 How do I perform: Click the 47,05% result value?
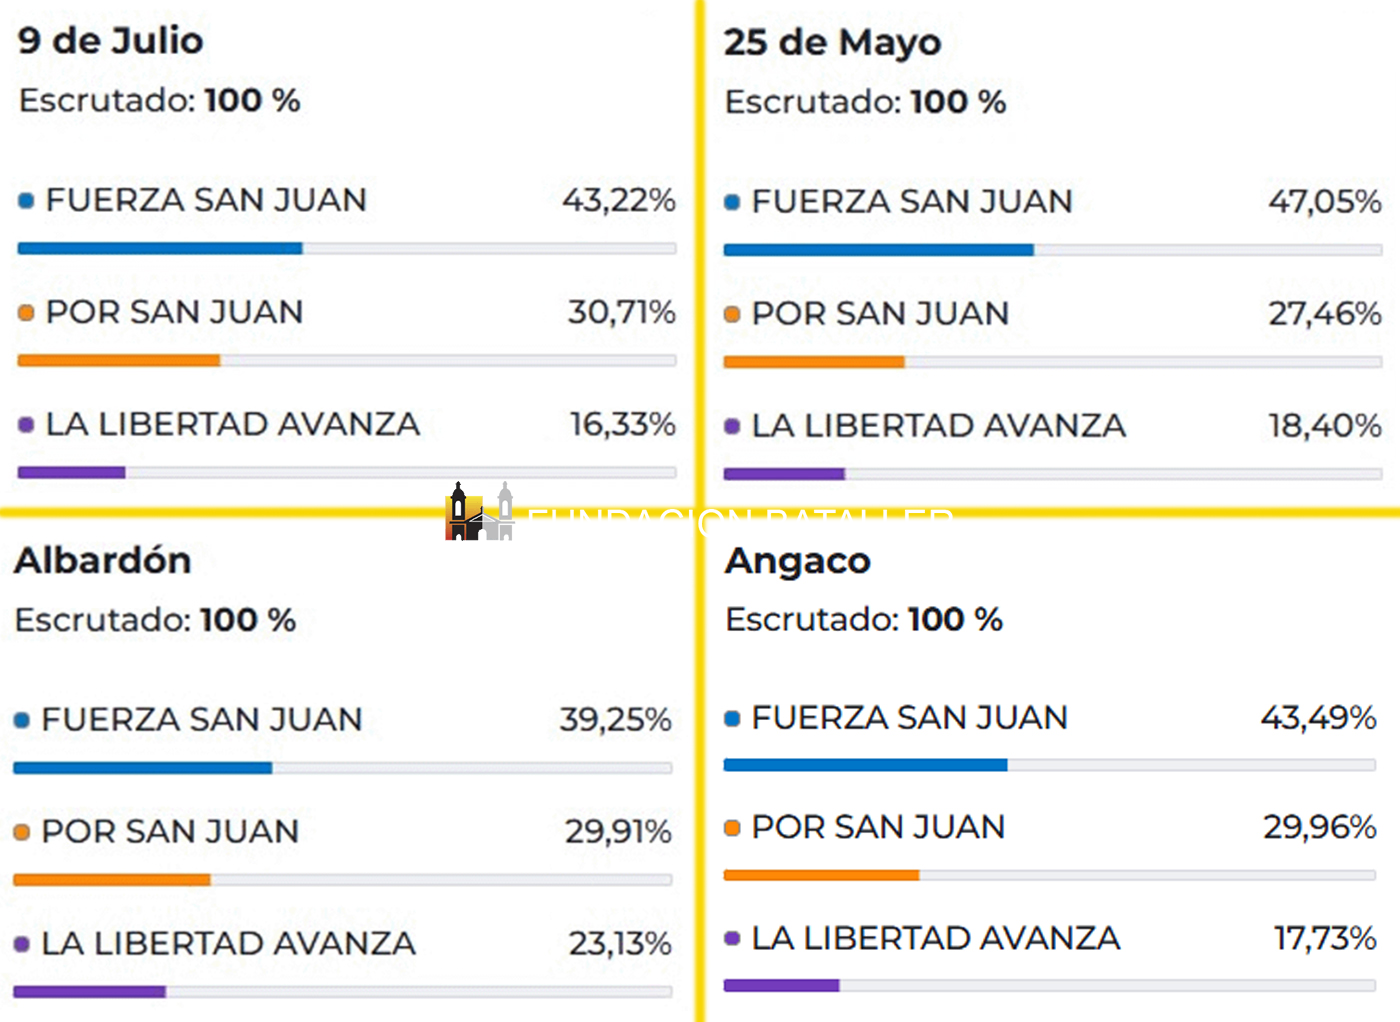[1324, 202]
